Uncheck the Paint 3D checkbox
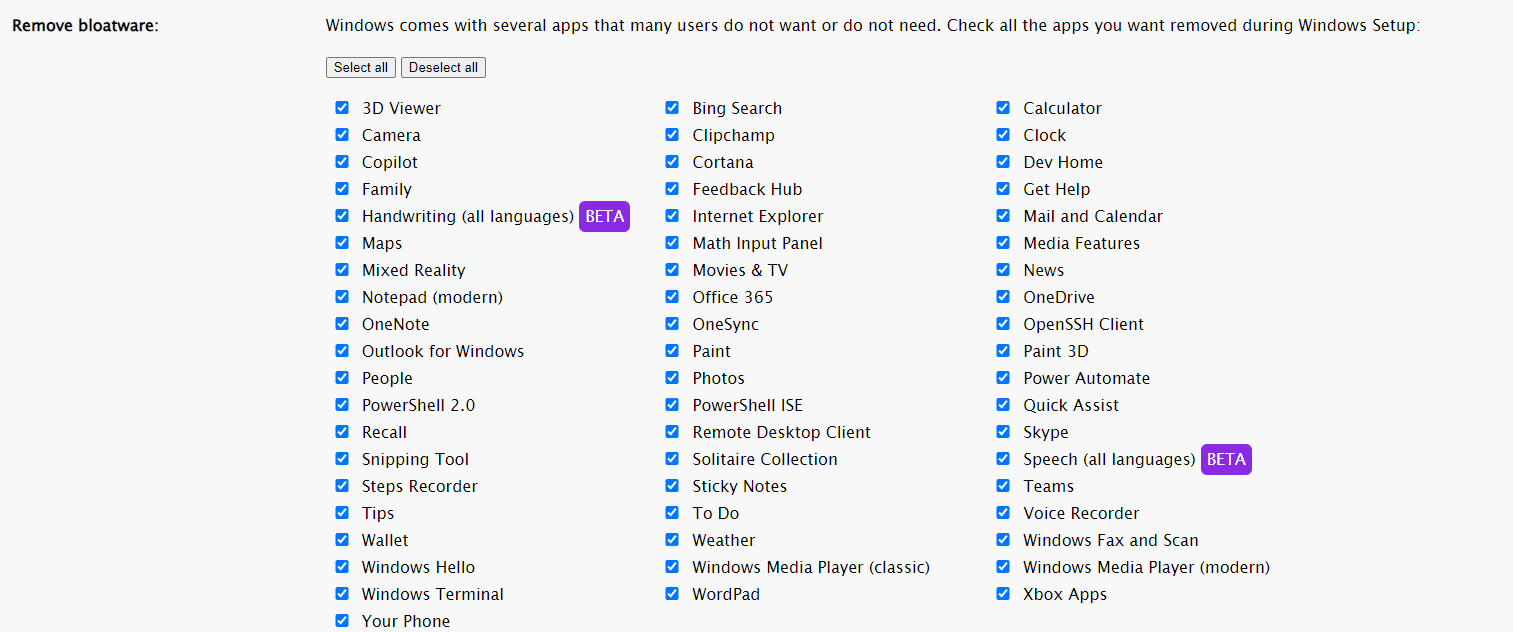 (1003, 351)
